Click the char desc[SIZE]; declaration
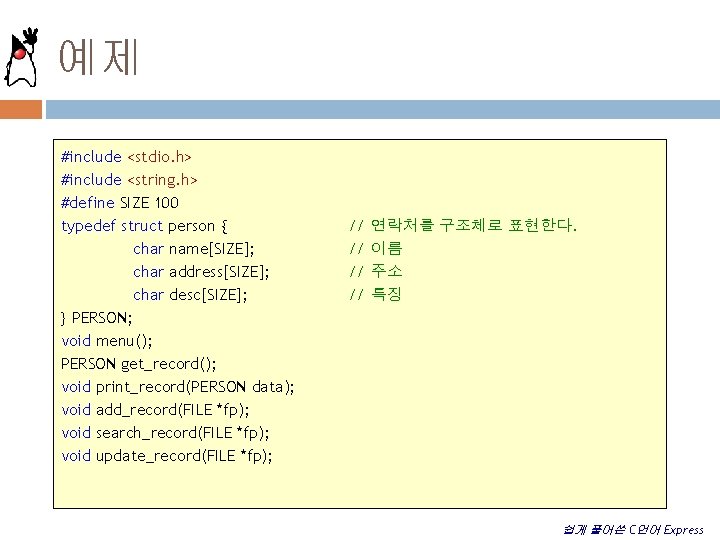720x540 pixels. tap(190, 295)
